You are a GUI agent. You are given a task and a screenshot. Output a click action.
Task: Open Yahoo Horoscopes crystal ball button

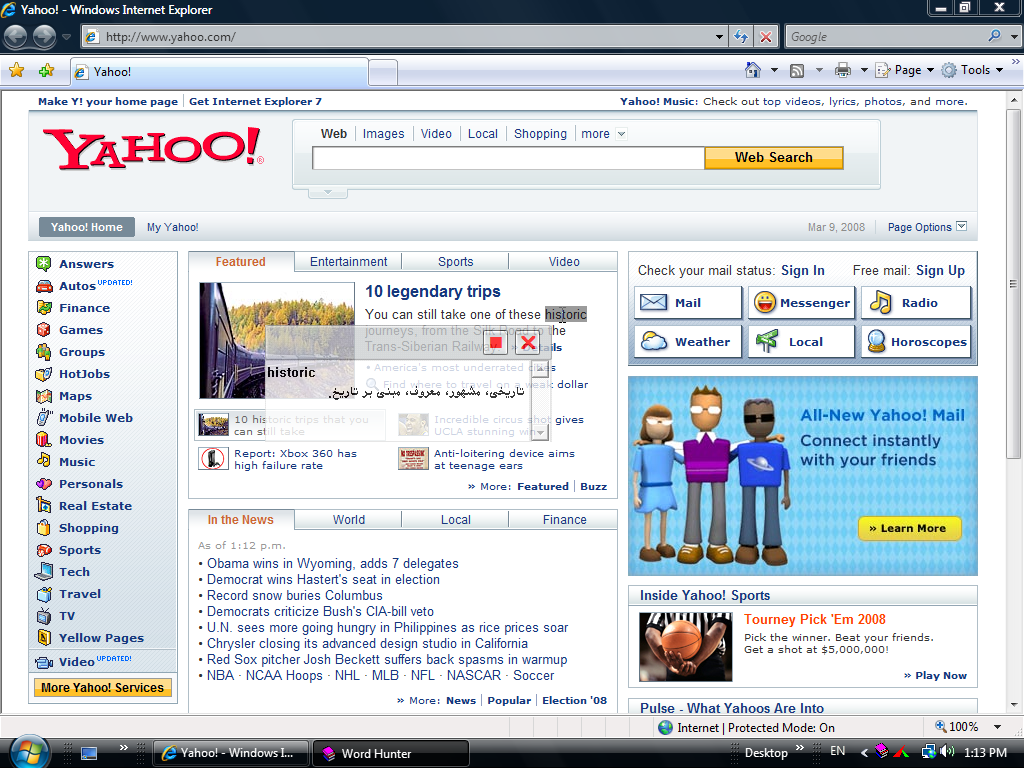tap(916, 342)
